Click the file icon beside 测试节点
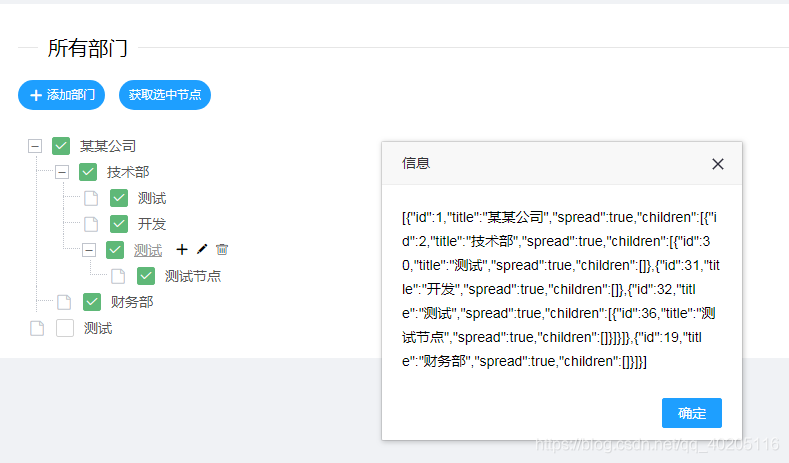This screenshot has width=789, height=463. pos(118,276)
